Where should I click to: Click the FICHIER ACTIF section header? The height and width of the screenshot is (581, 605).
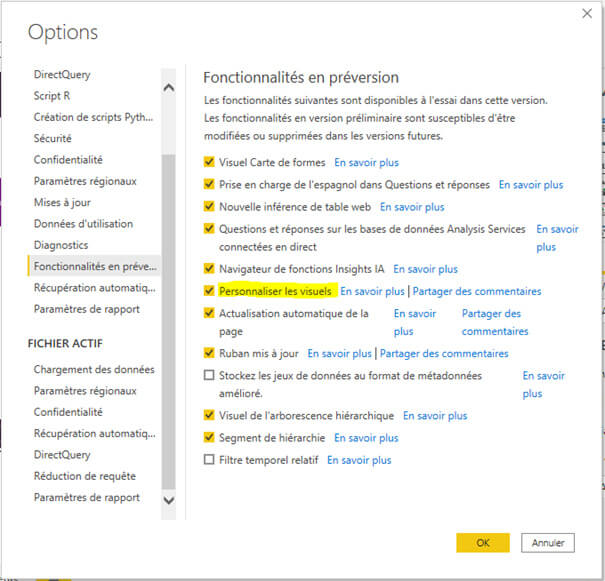[65, 343]
